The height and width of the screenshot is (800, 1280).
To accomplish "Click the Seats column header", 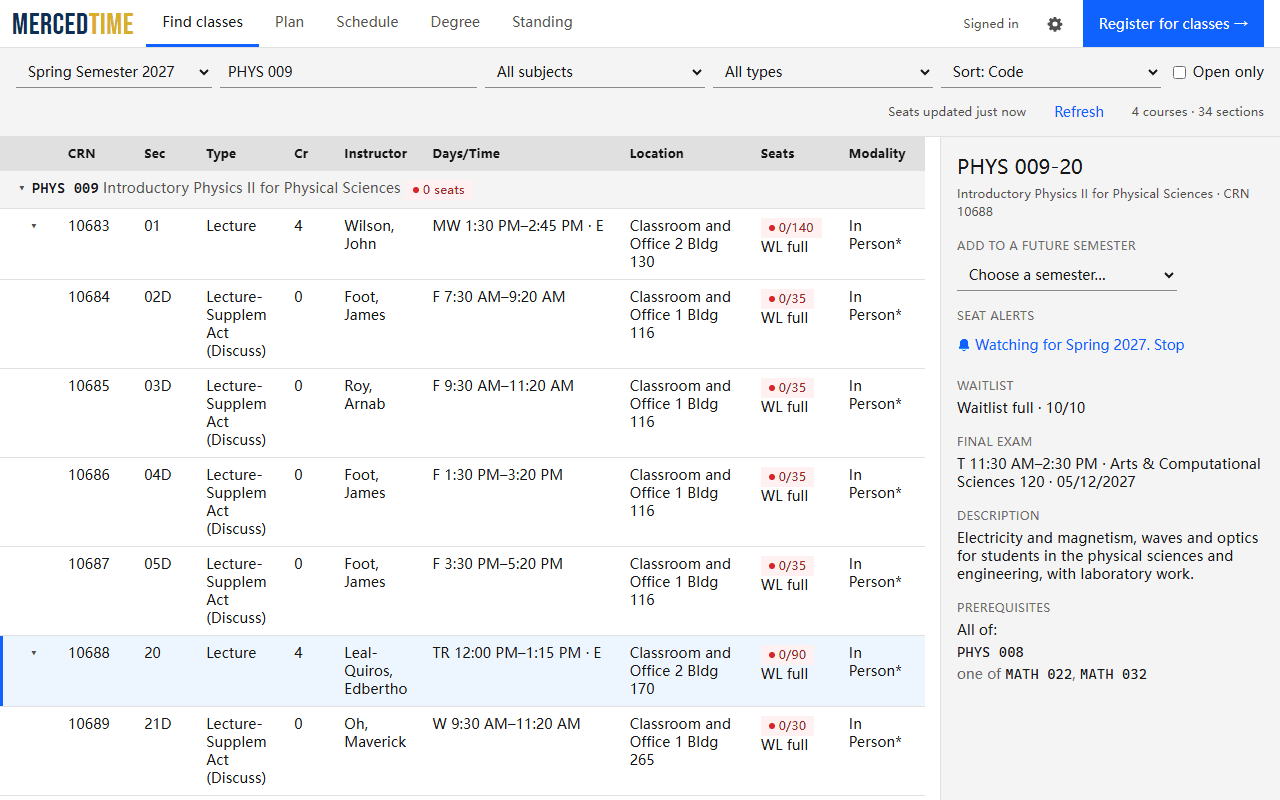I will (x=777, y=154).
